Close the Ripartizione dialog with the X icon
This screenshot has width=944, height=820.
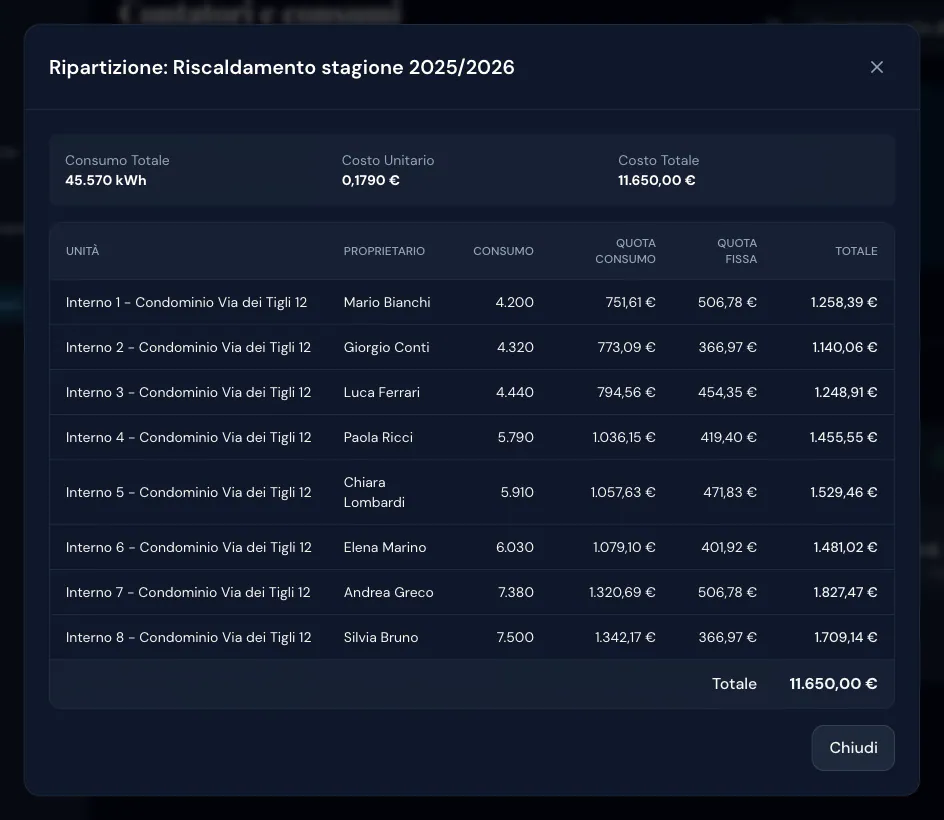click(877, 67)
